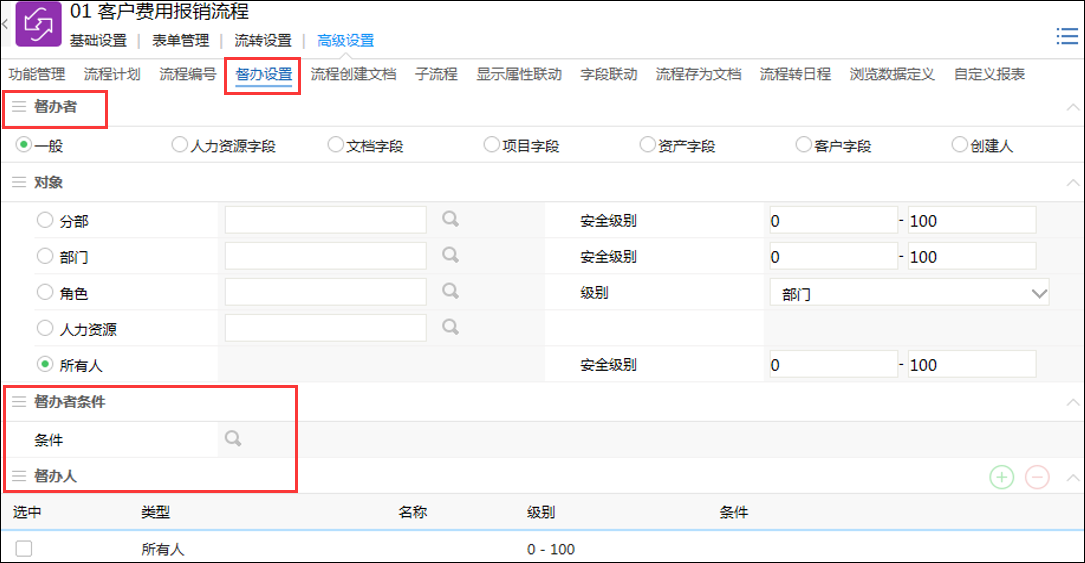Open the 表单管理 tab
Screen dimensions: 1085x563
point(181,41)
